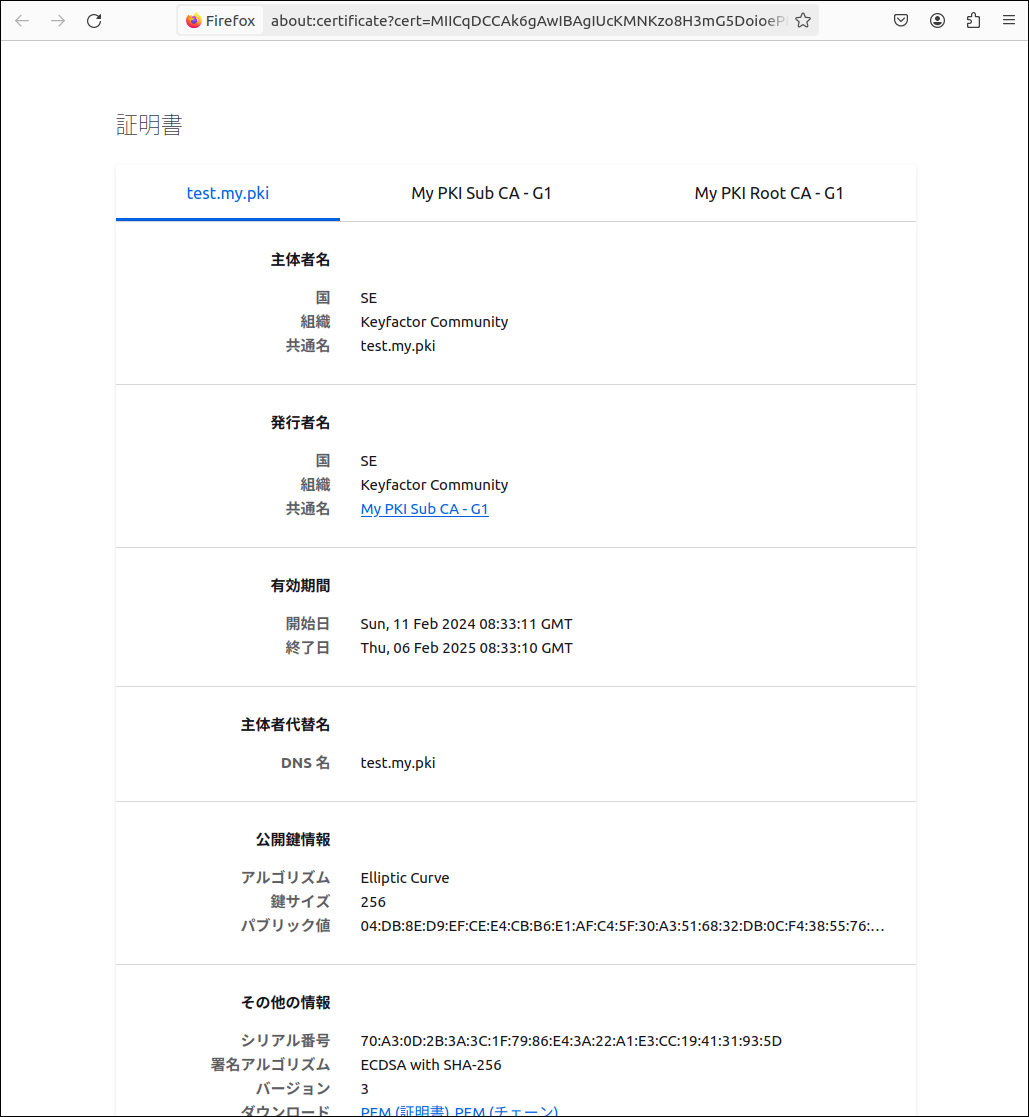
Task: Click the 終了日 expiry date value
Action: (466, 648)
